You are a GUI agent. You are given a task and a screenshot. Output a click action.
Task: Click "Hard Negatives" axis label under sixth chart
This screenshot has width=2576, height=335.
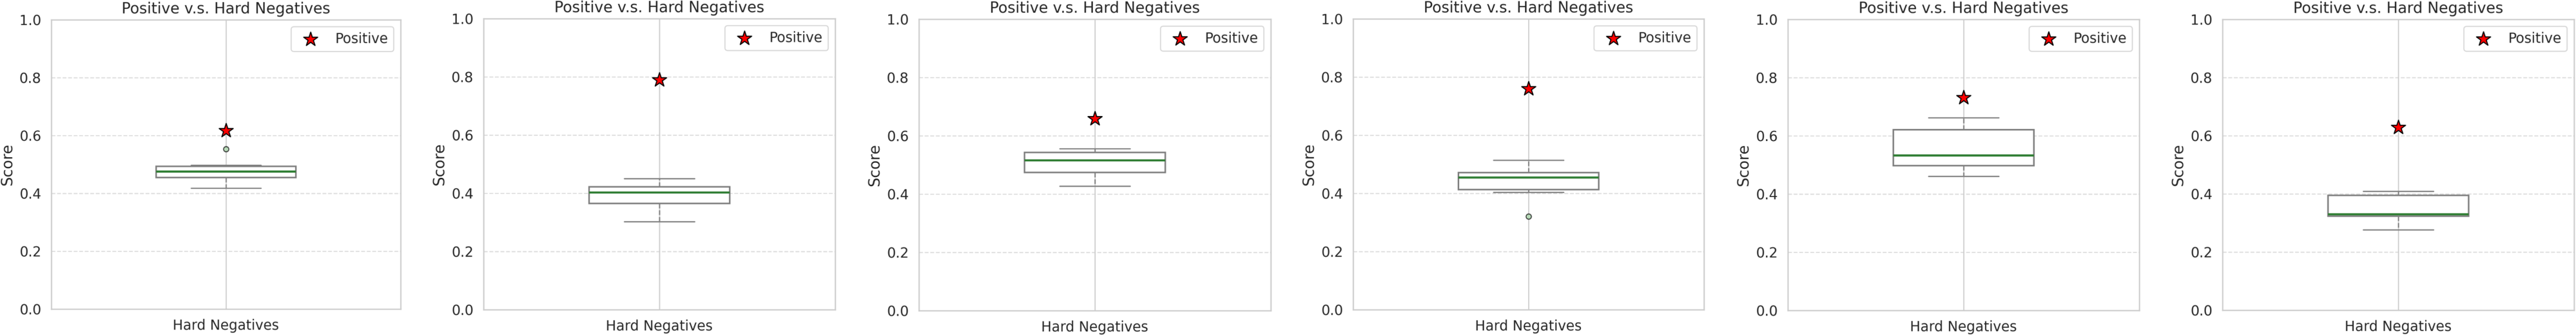pos(2398,326)
